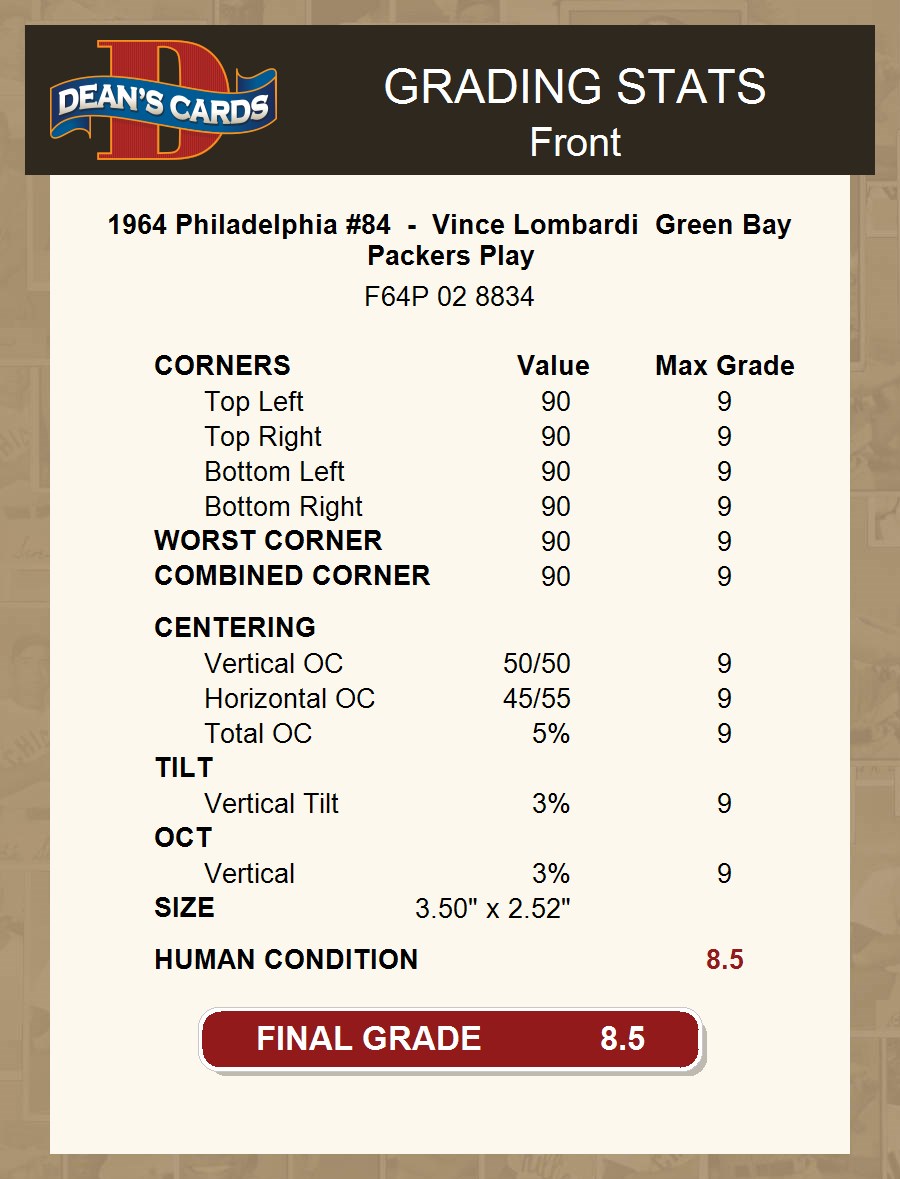900x1179 pixels.
Task: Click the serial code F64P 02 8834
Action: tap(450, 297)
